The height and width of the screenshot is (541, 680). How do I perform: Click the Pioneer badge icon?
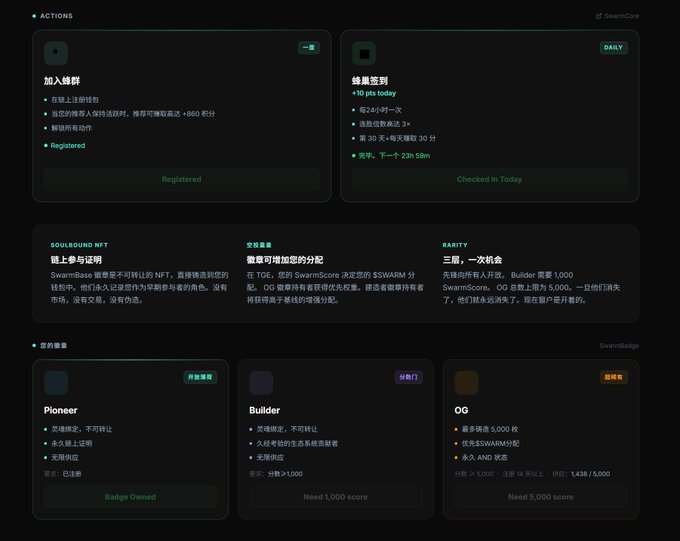pos(56,383)
